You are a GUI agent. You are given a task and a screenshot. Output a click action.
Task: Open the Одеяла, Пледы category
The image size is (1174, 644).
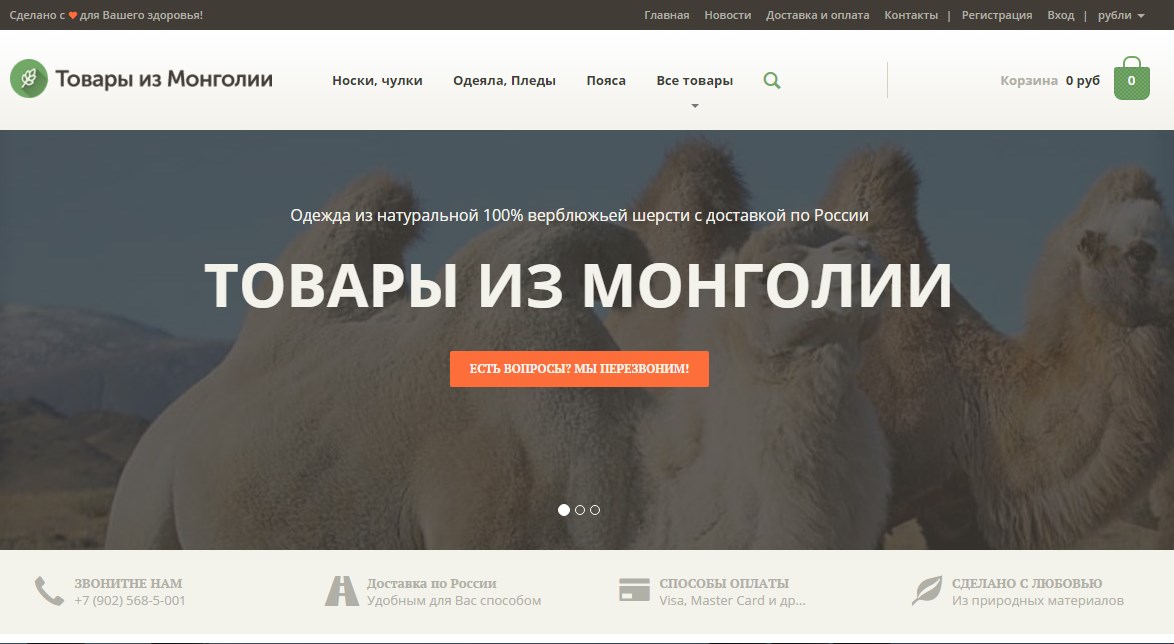pos(504,81)
